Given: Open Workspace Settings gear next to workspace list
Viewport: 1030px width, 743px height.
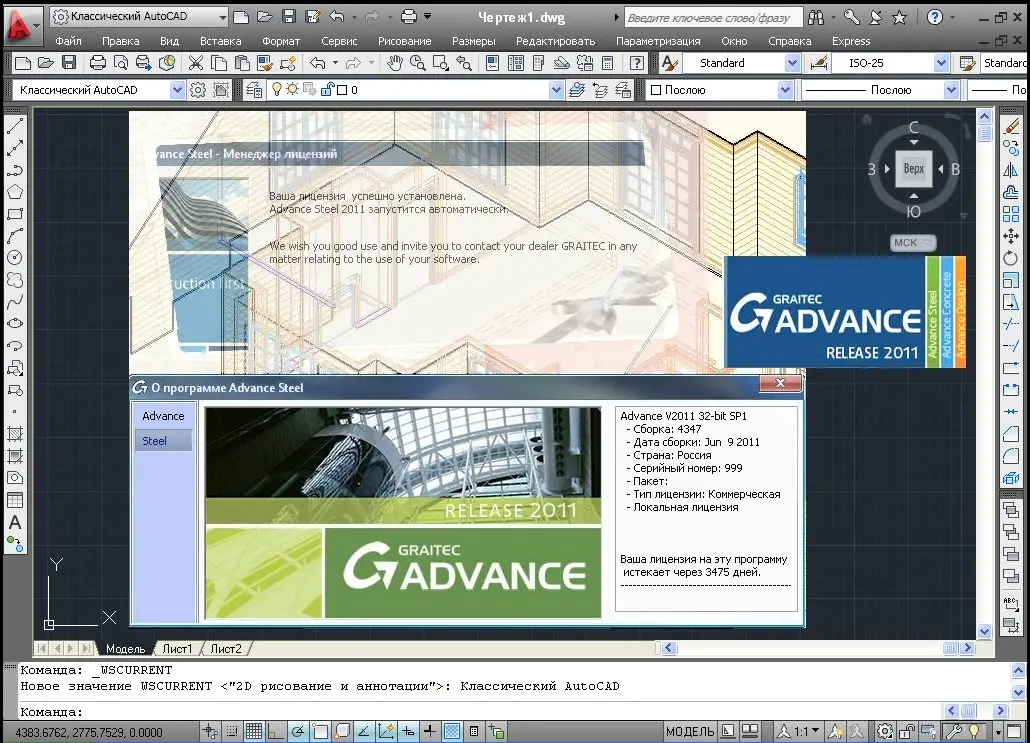Looking at the screenshot, I should tap(198, 89).
